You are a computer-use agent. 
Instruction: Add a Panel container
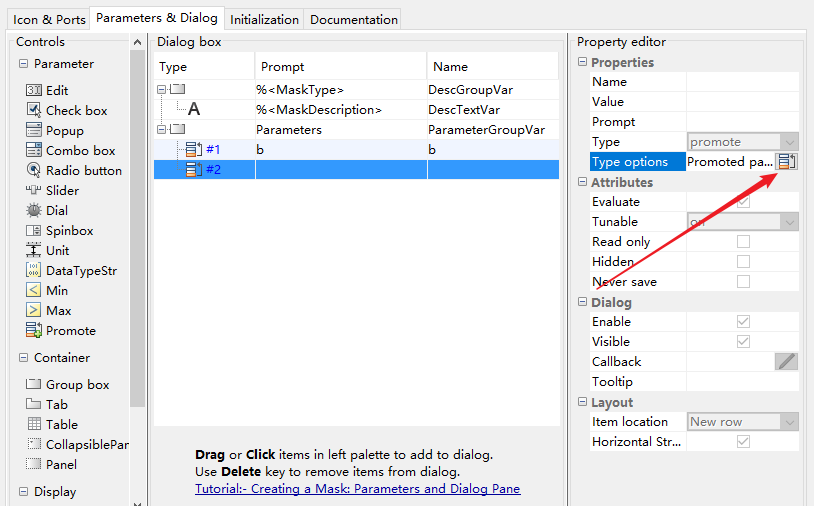click(51, 464)
